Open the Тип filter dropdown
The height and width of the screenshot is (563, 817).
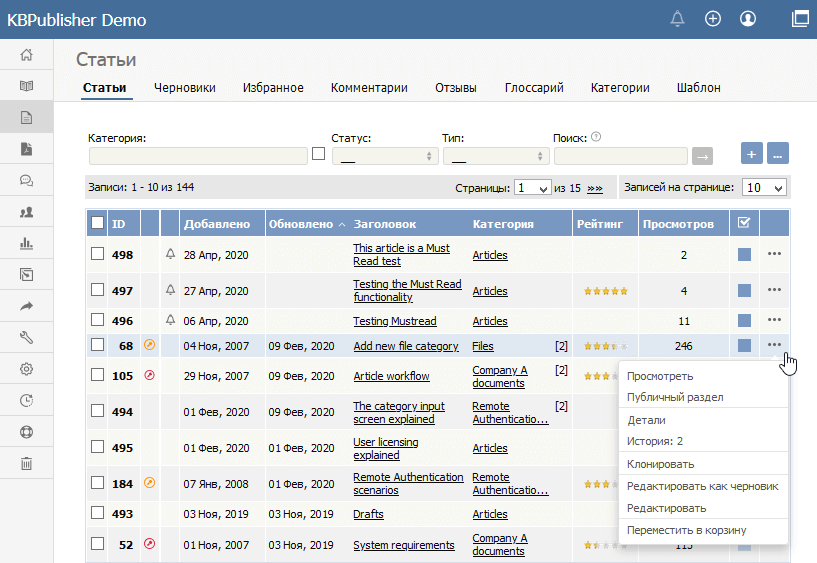pos(495,156)
